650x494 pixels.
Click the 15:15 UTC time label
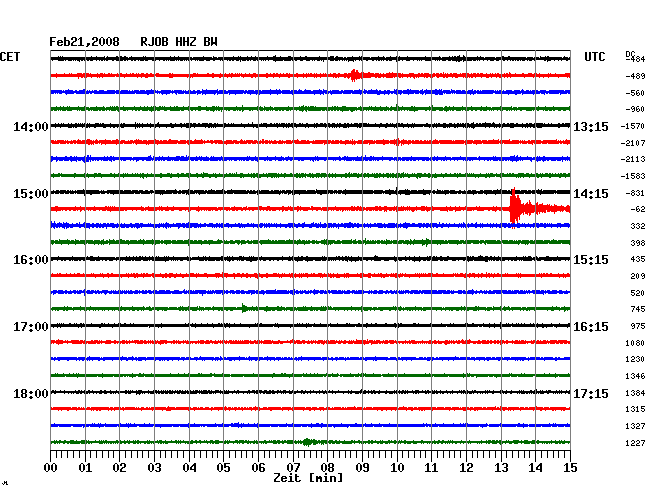pos(591,260)
